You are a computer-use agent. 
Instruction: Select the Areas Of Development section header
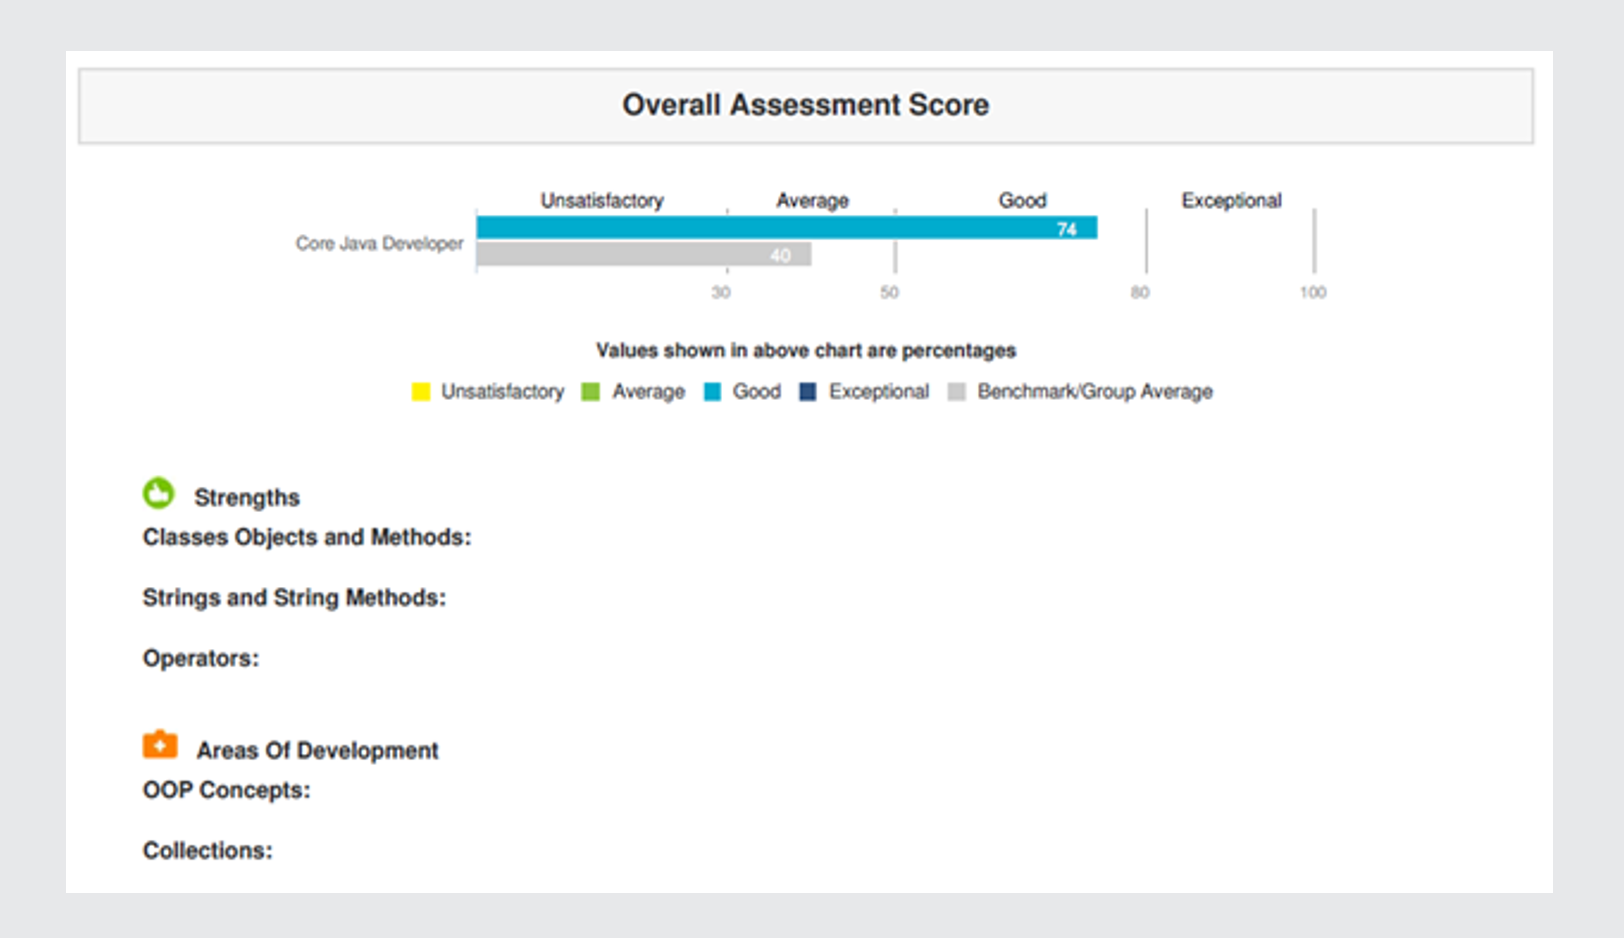pyautogui.click(x=317, y=750)
